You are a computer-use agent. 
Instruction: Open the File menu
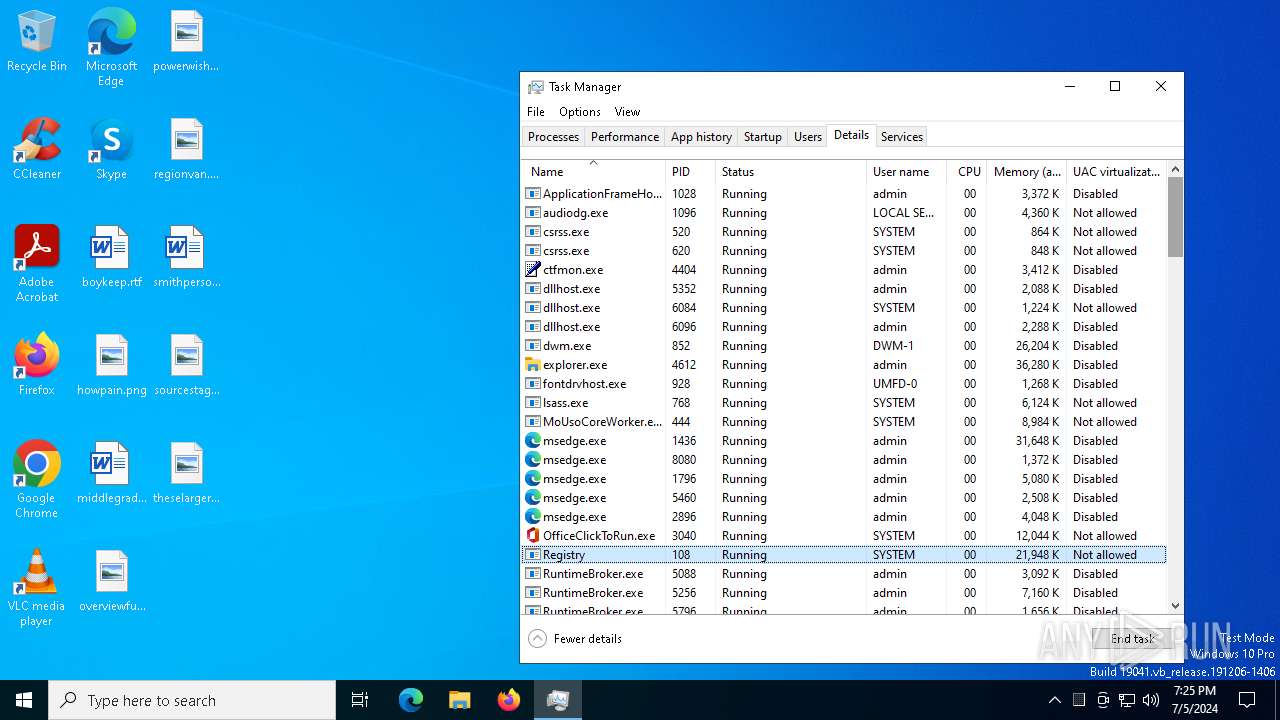pyautogui.click(x=536, y=112)
